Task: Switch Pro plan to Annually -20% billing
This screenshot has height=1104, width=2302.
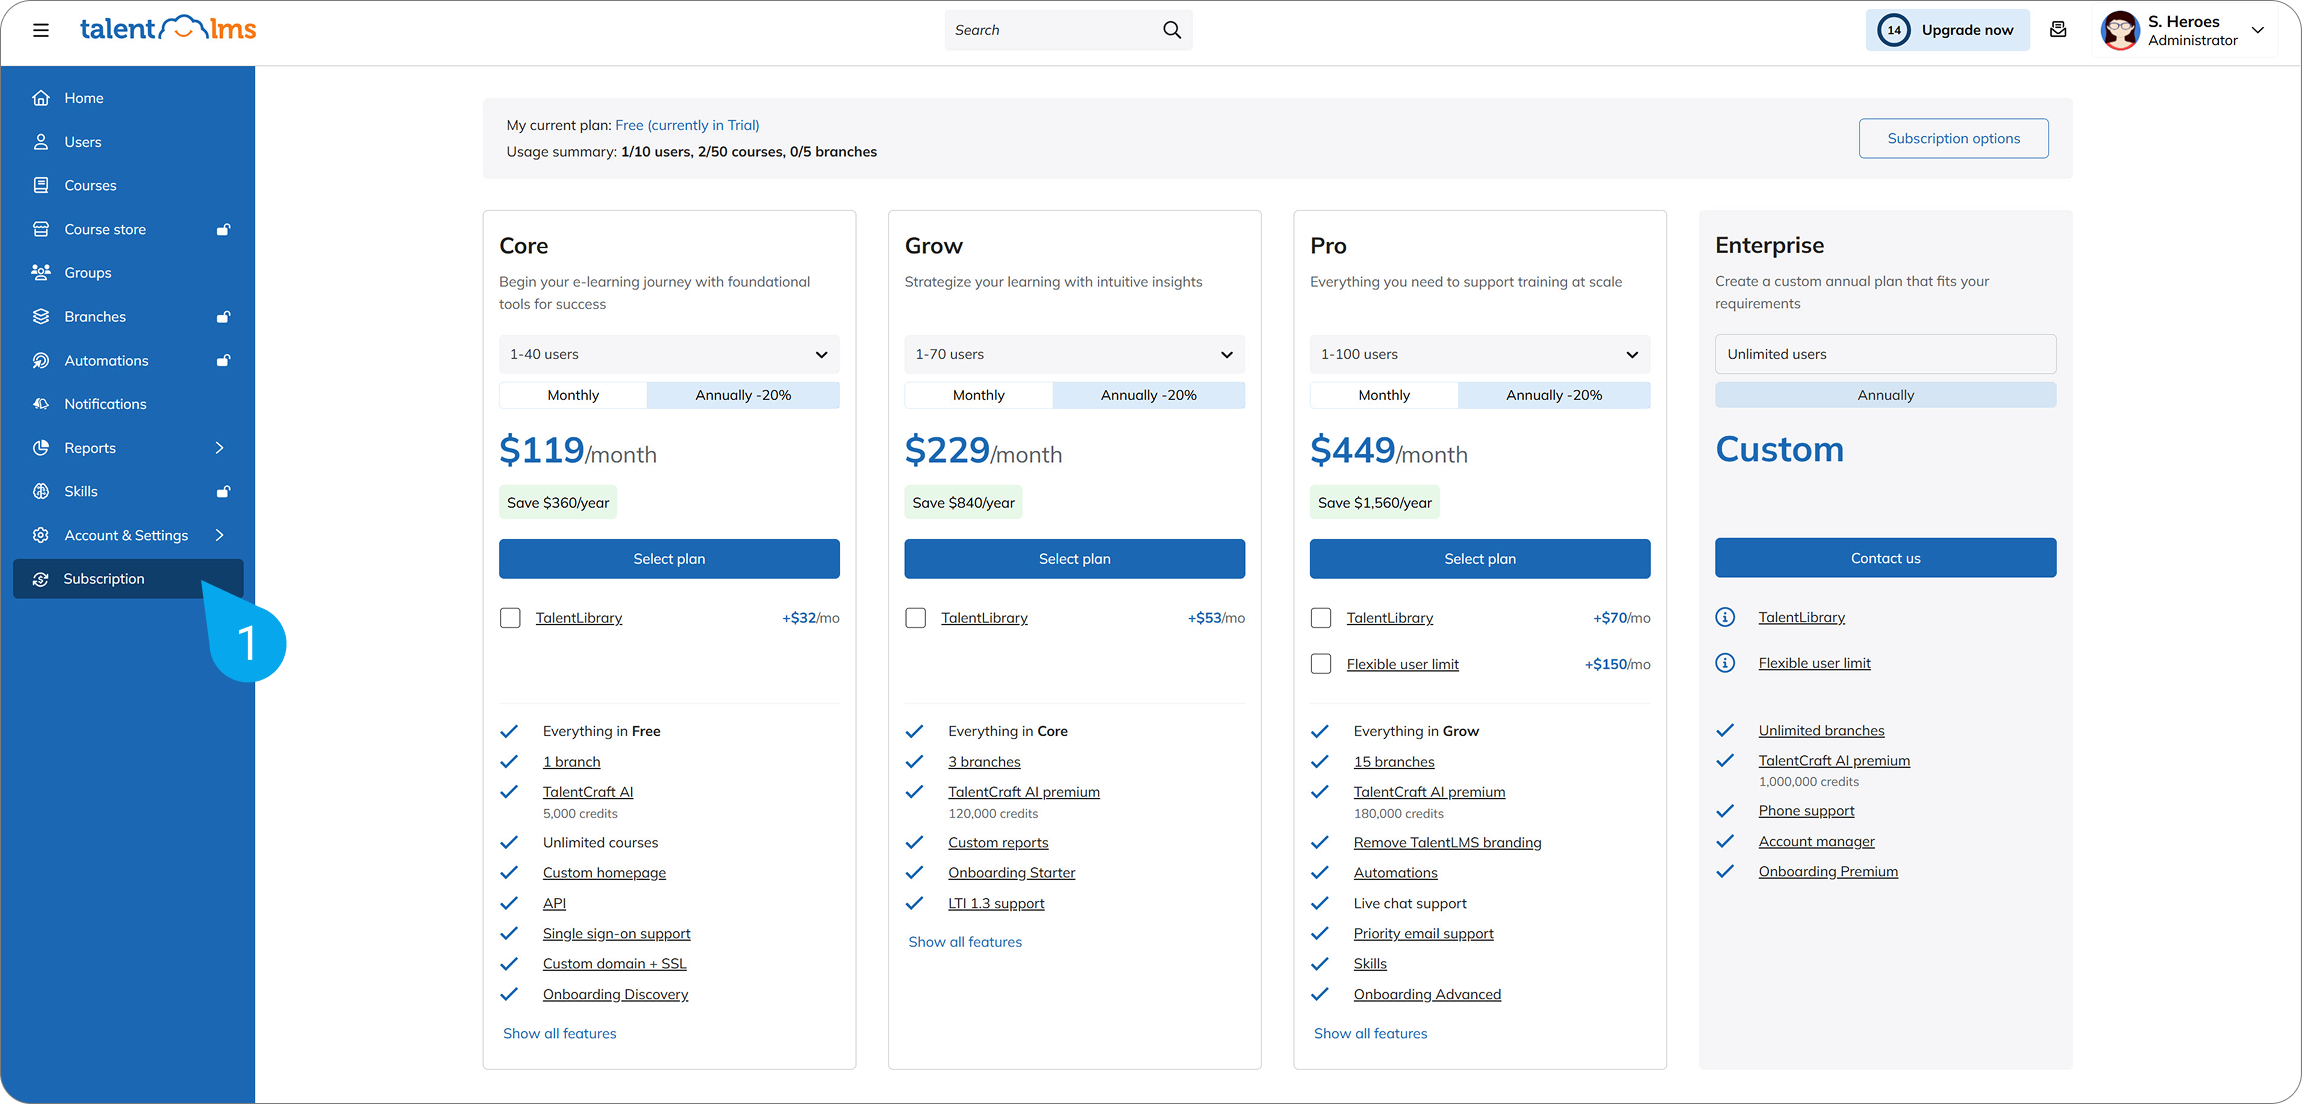Action: pos(1554,395)
